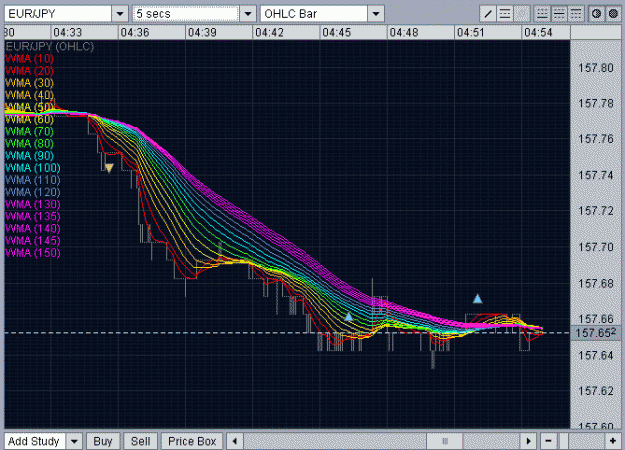Click the 157.78 price axis label
This screenshot has width=625, height=450.
(x=596, y=104)
